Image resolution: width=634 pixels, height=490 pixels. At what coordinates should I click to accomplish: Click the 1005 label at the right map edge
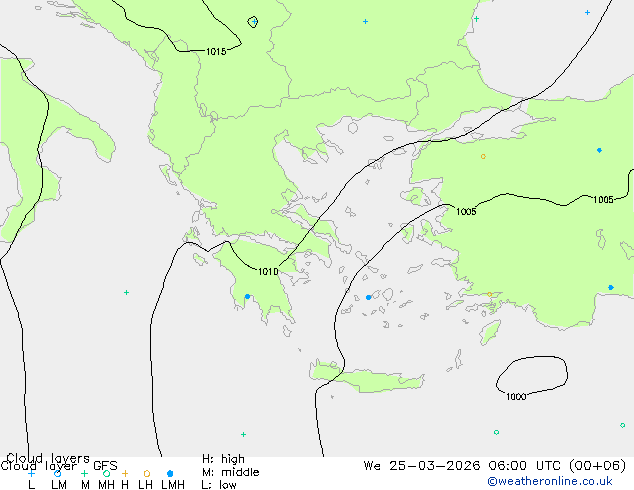(603, 199)
